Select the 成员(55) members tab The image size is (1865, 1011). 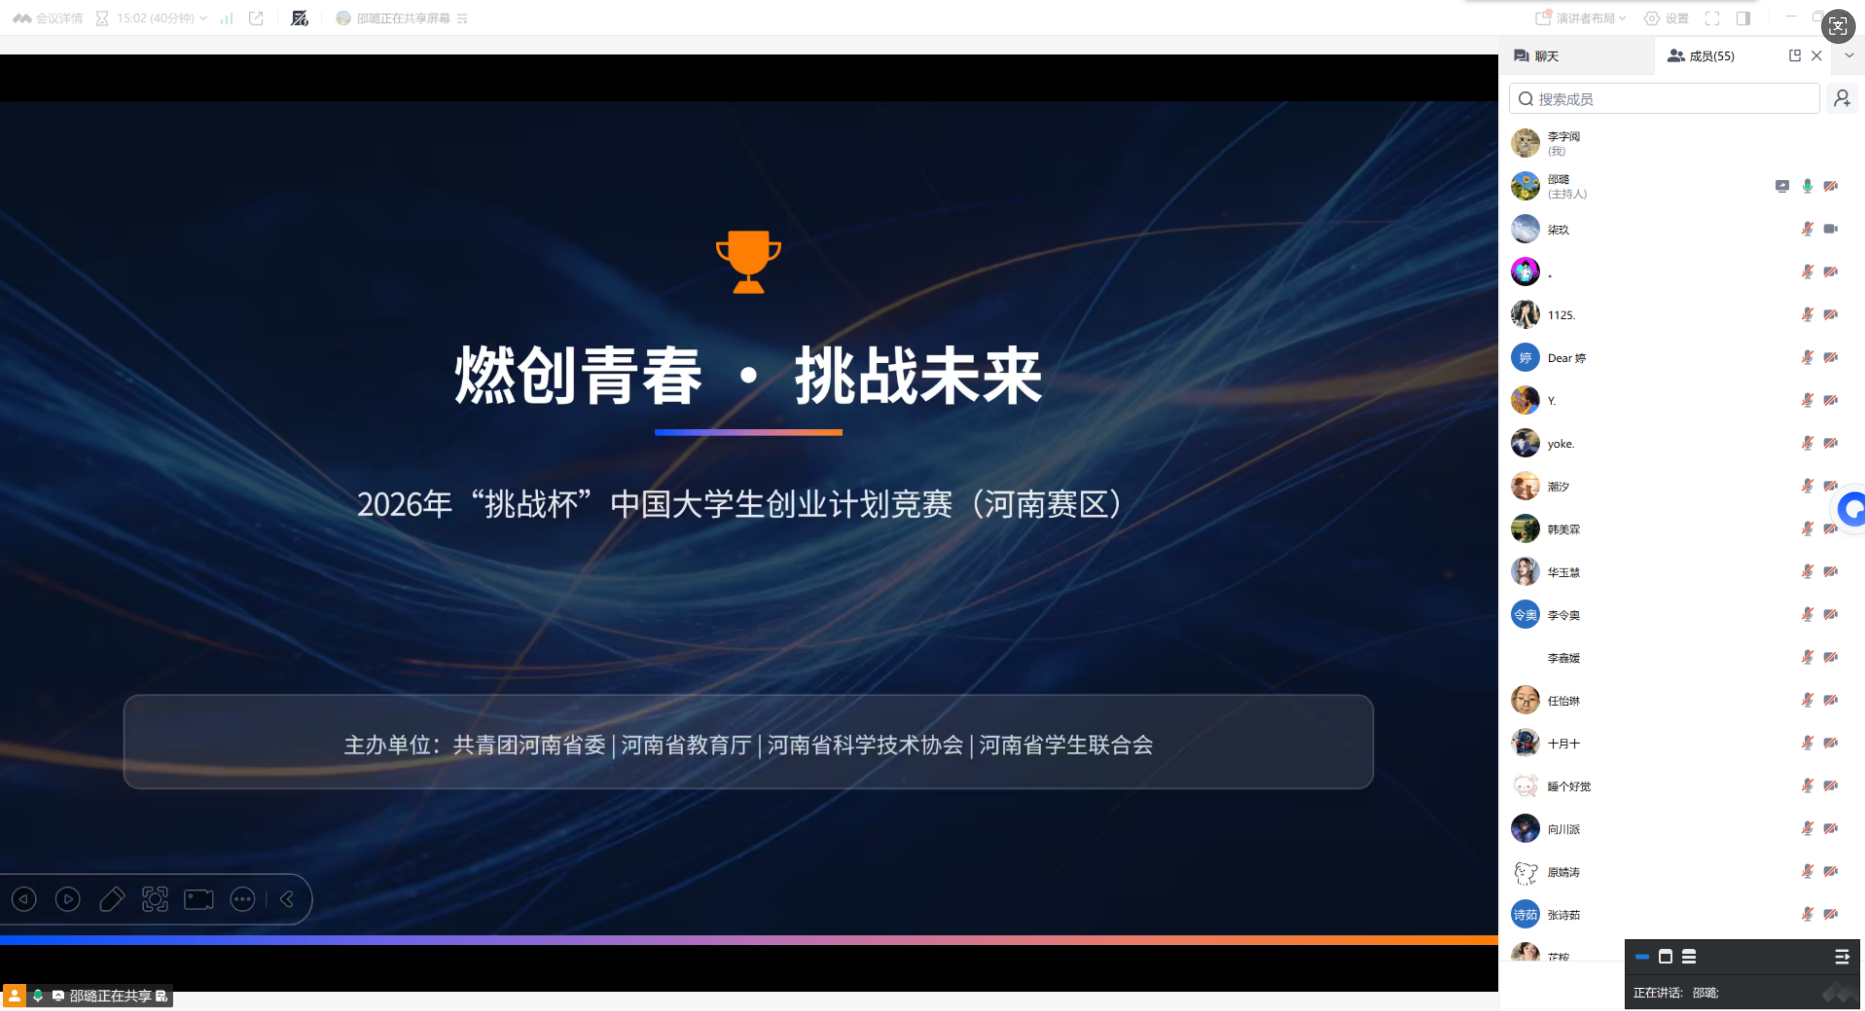pos(1701,56)
